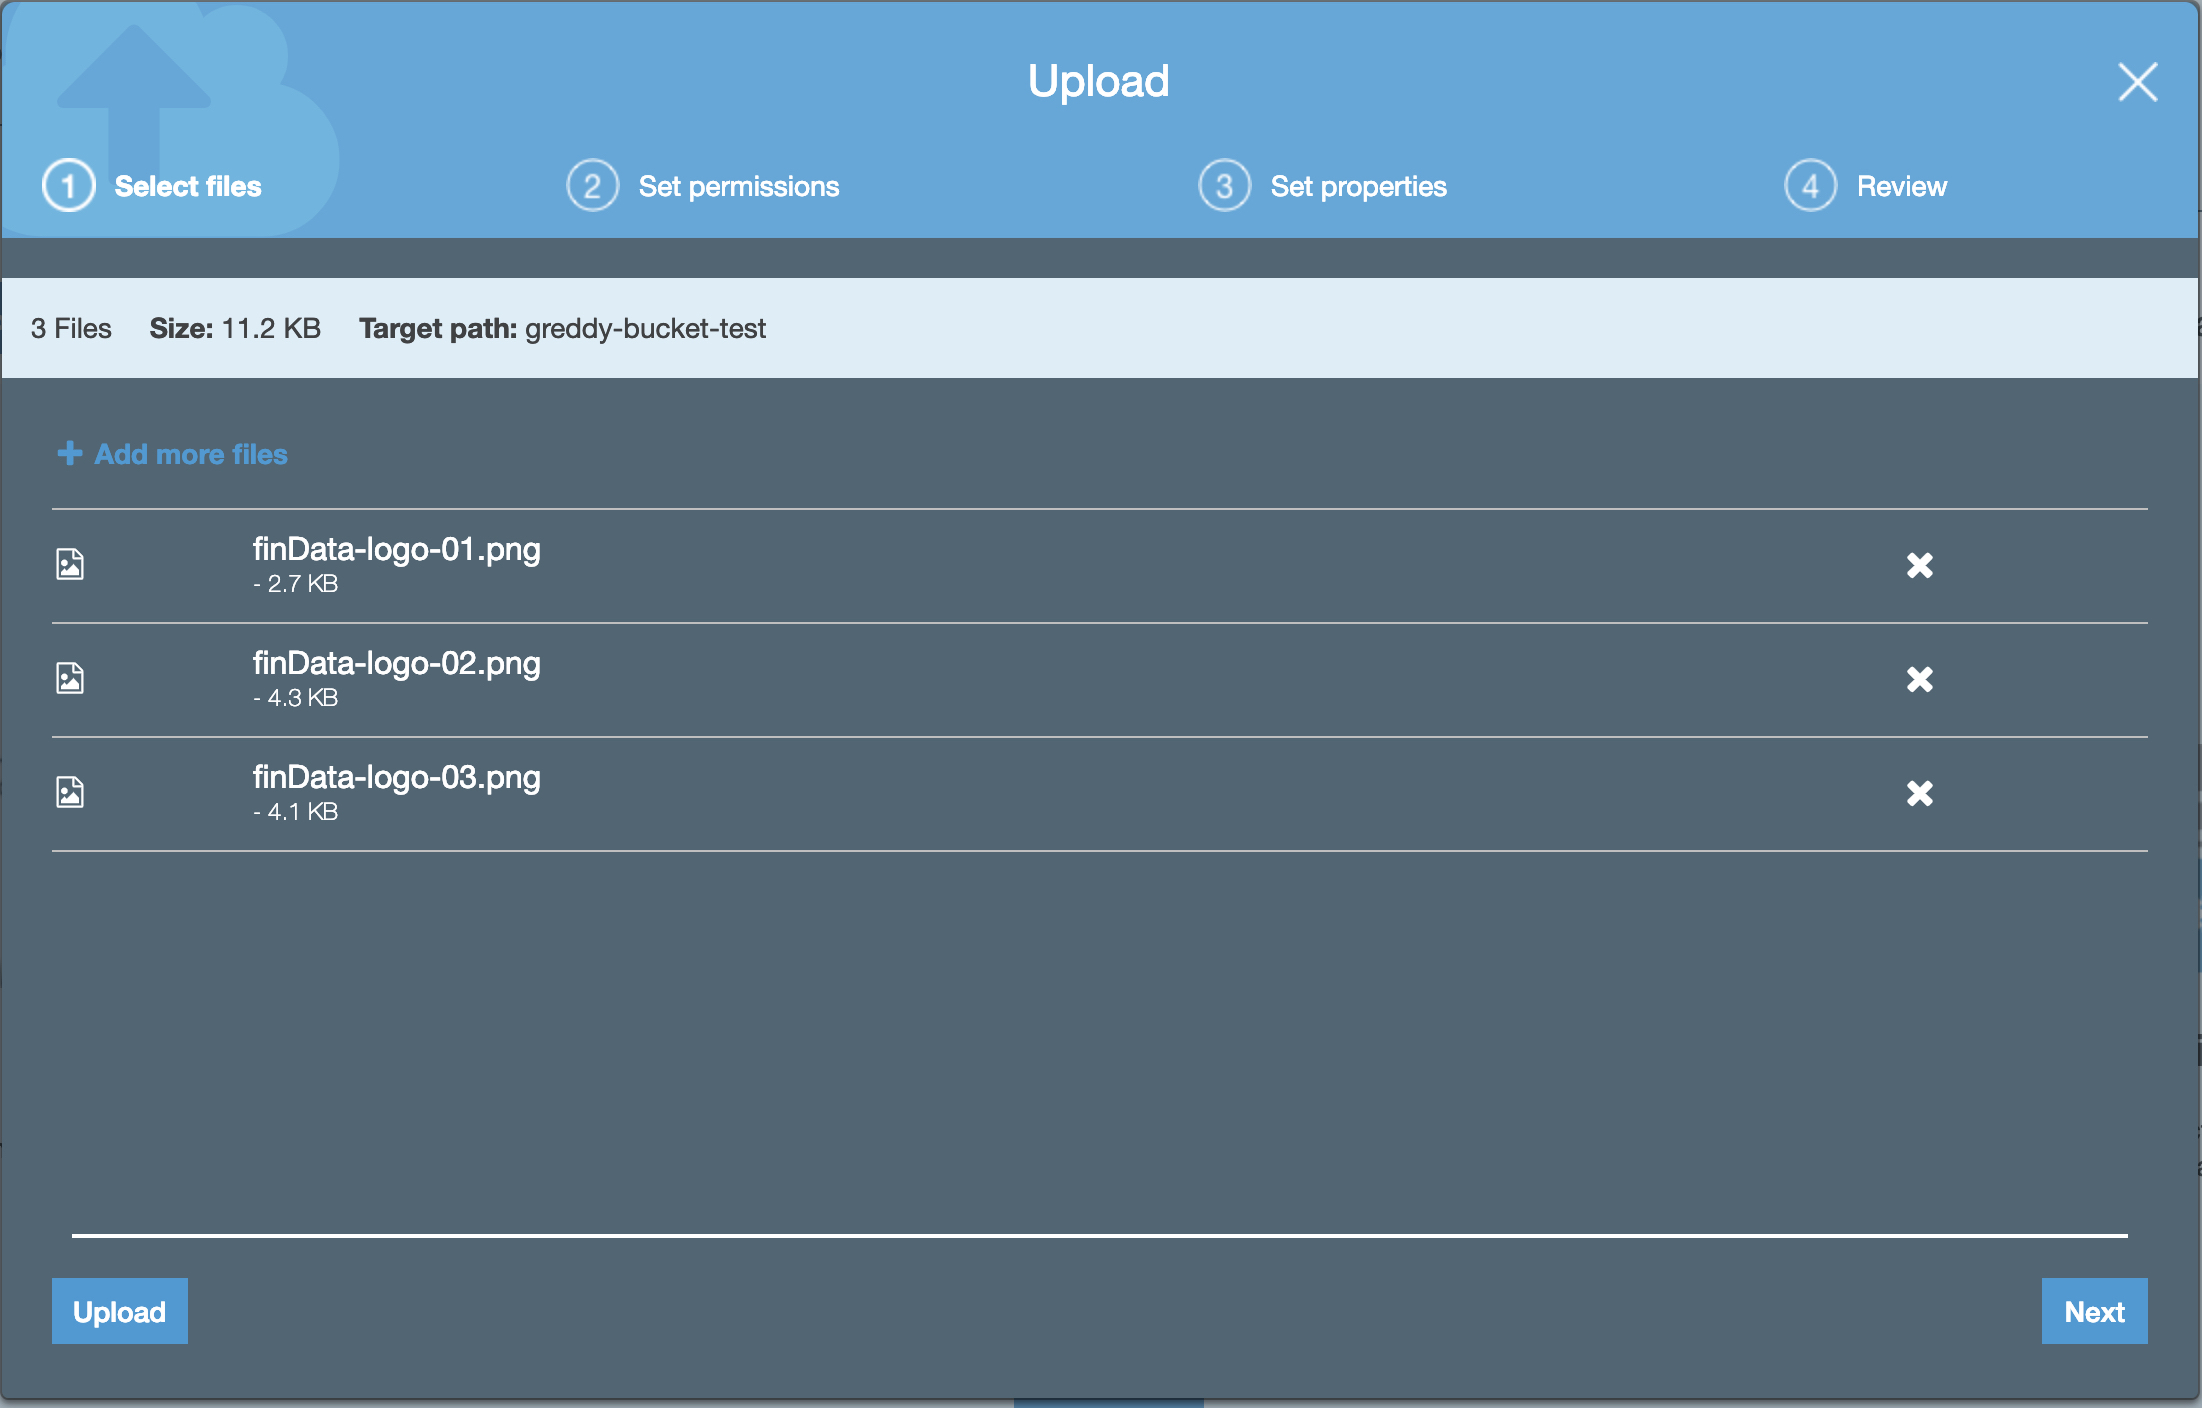Click step 1 circle number icon

pyautogui.click(x=69, y=186)
